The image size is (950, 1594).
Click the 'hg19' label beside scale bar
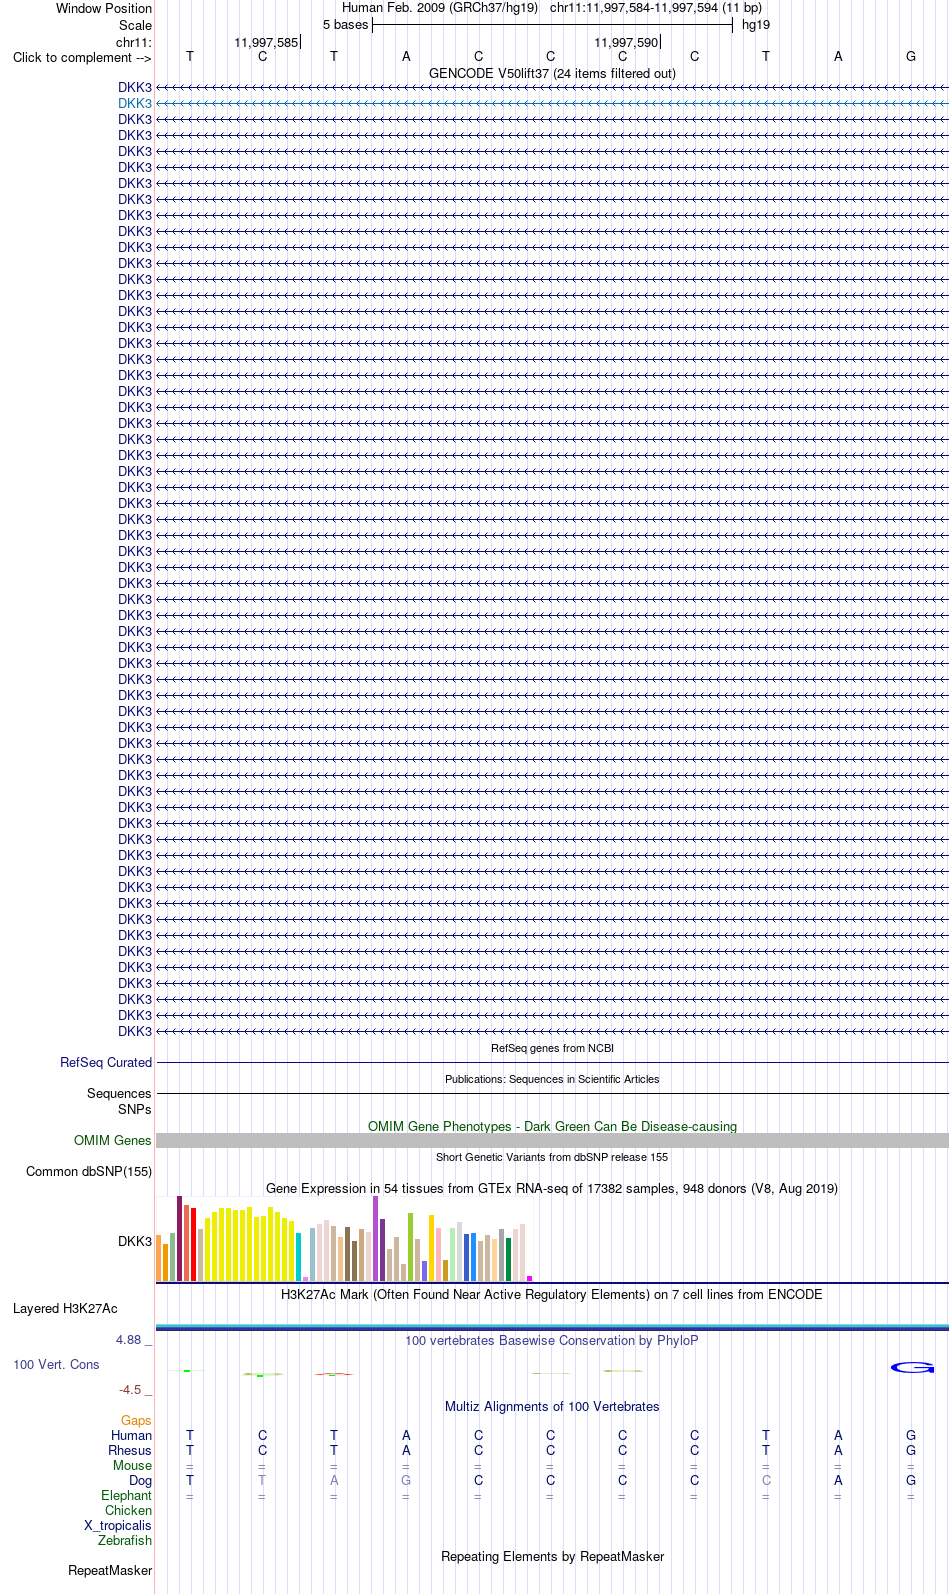click(756, 25)
